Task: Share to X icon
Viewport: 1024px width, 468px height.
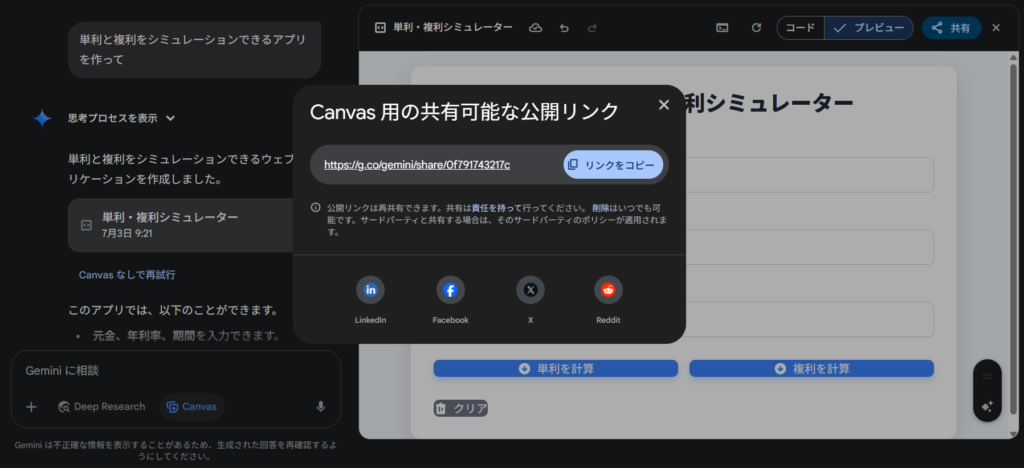Action: click(530, 290)
